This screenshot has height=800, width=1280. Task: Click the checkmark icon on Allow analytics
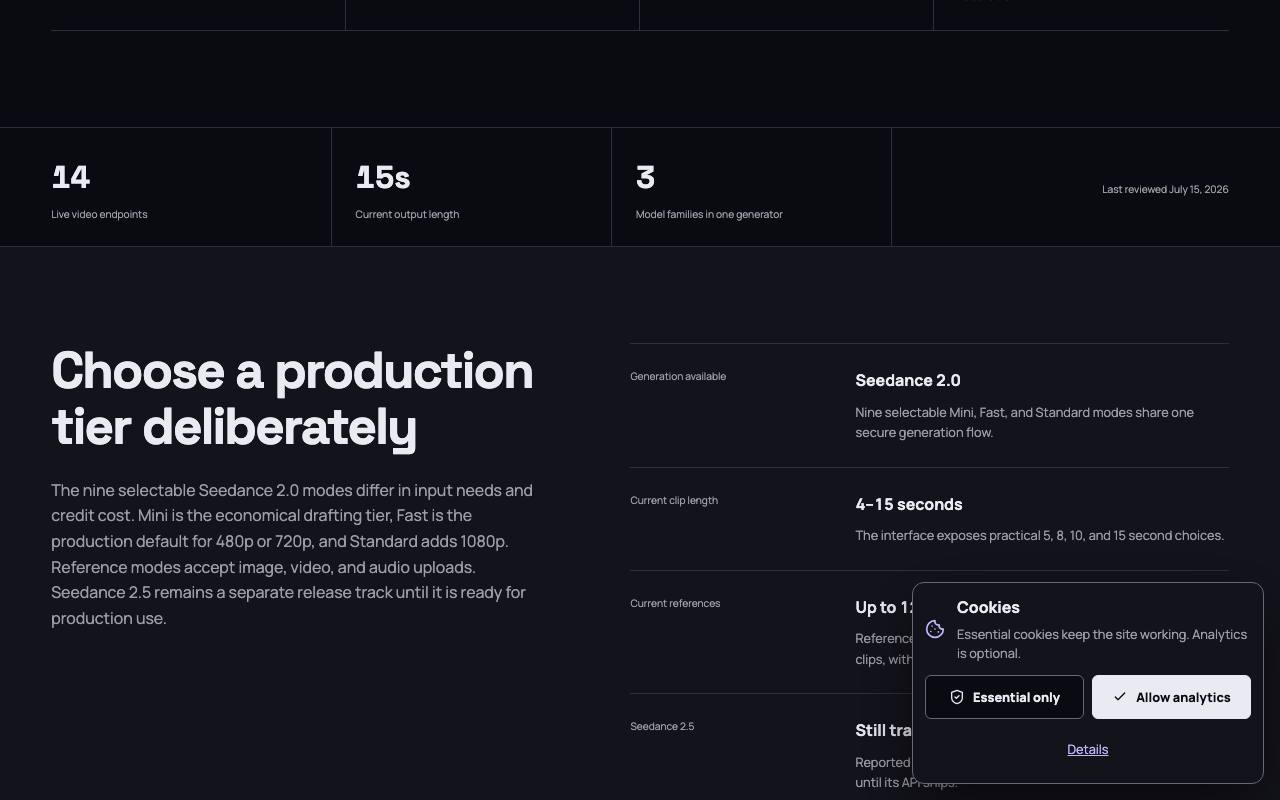(x=1120, y=697)
